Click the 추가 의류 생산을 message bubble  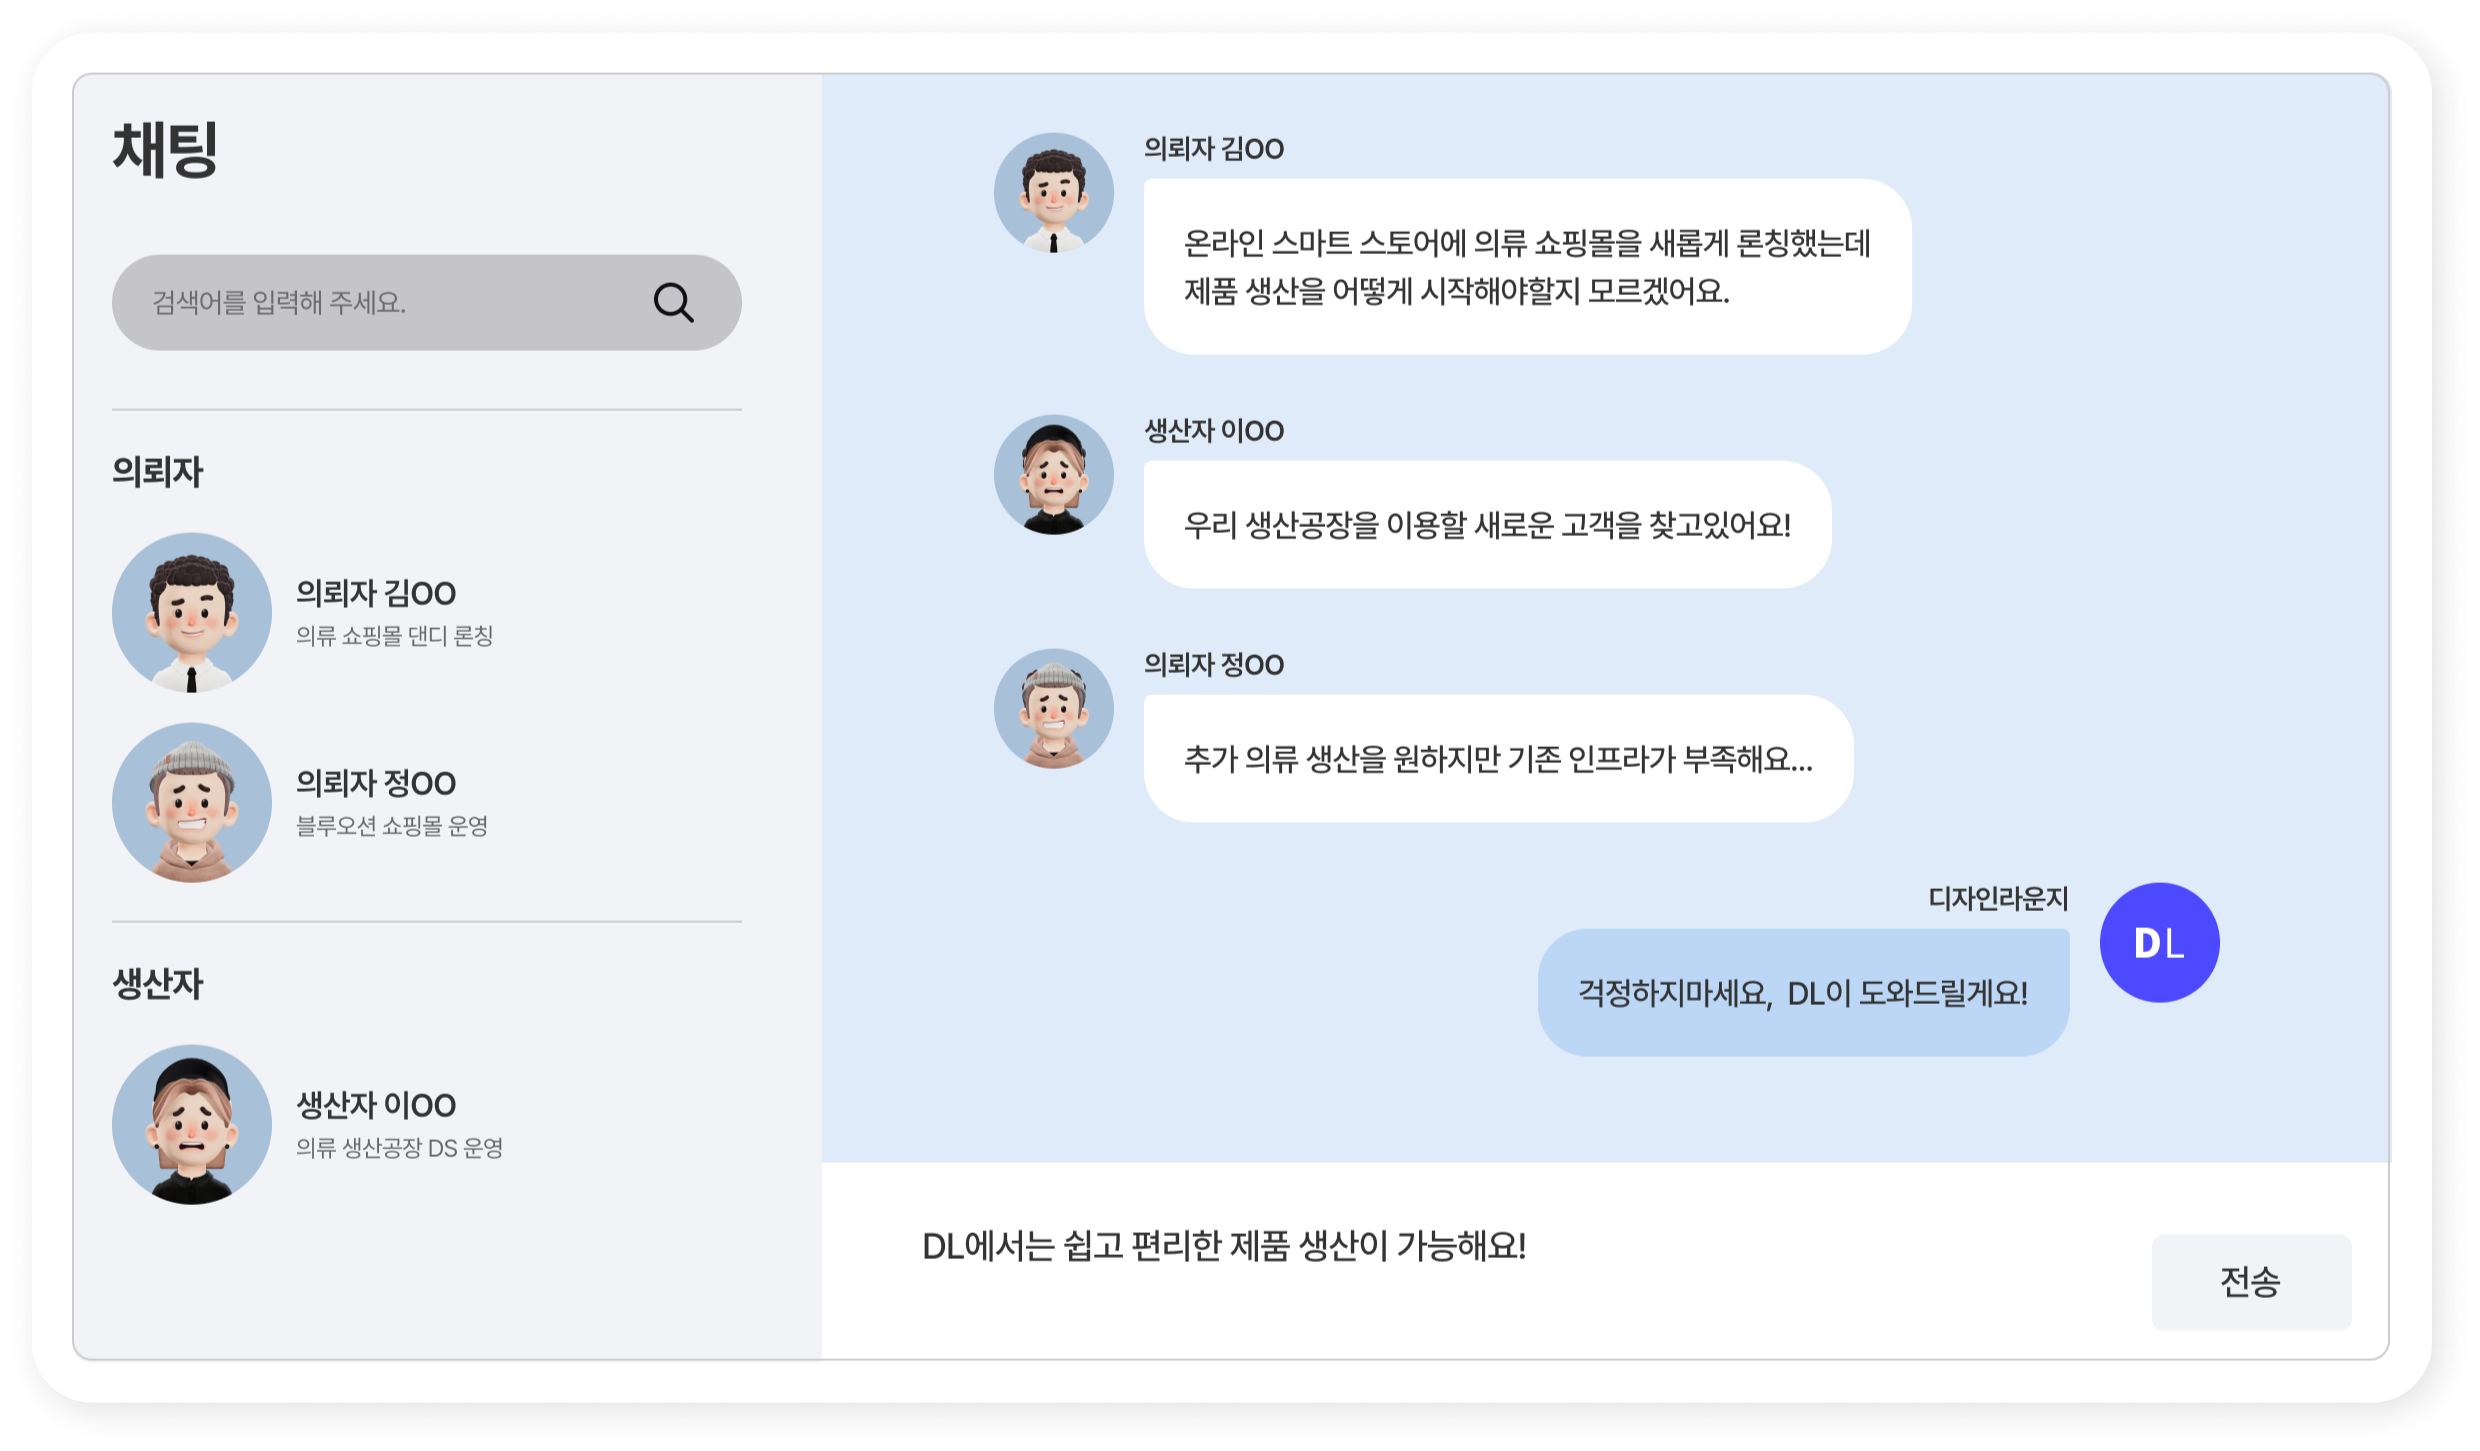pyautogui.click(x=1497, y=759)
